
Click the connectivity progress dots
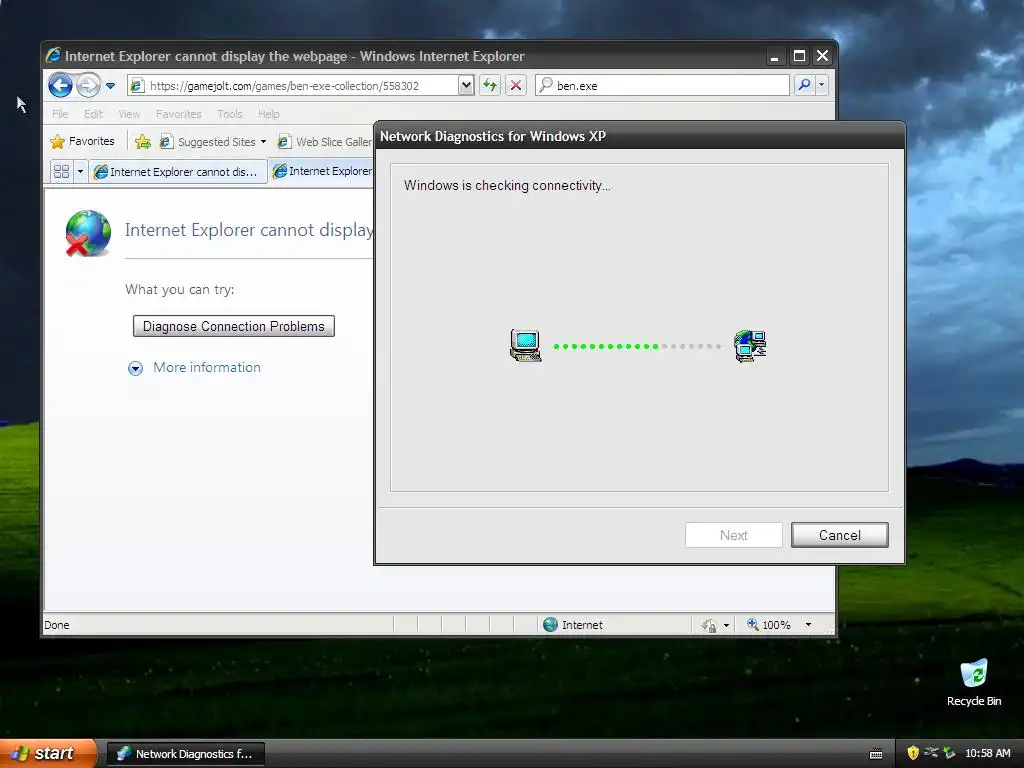click(637, 346)
